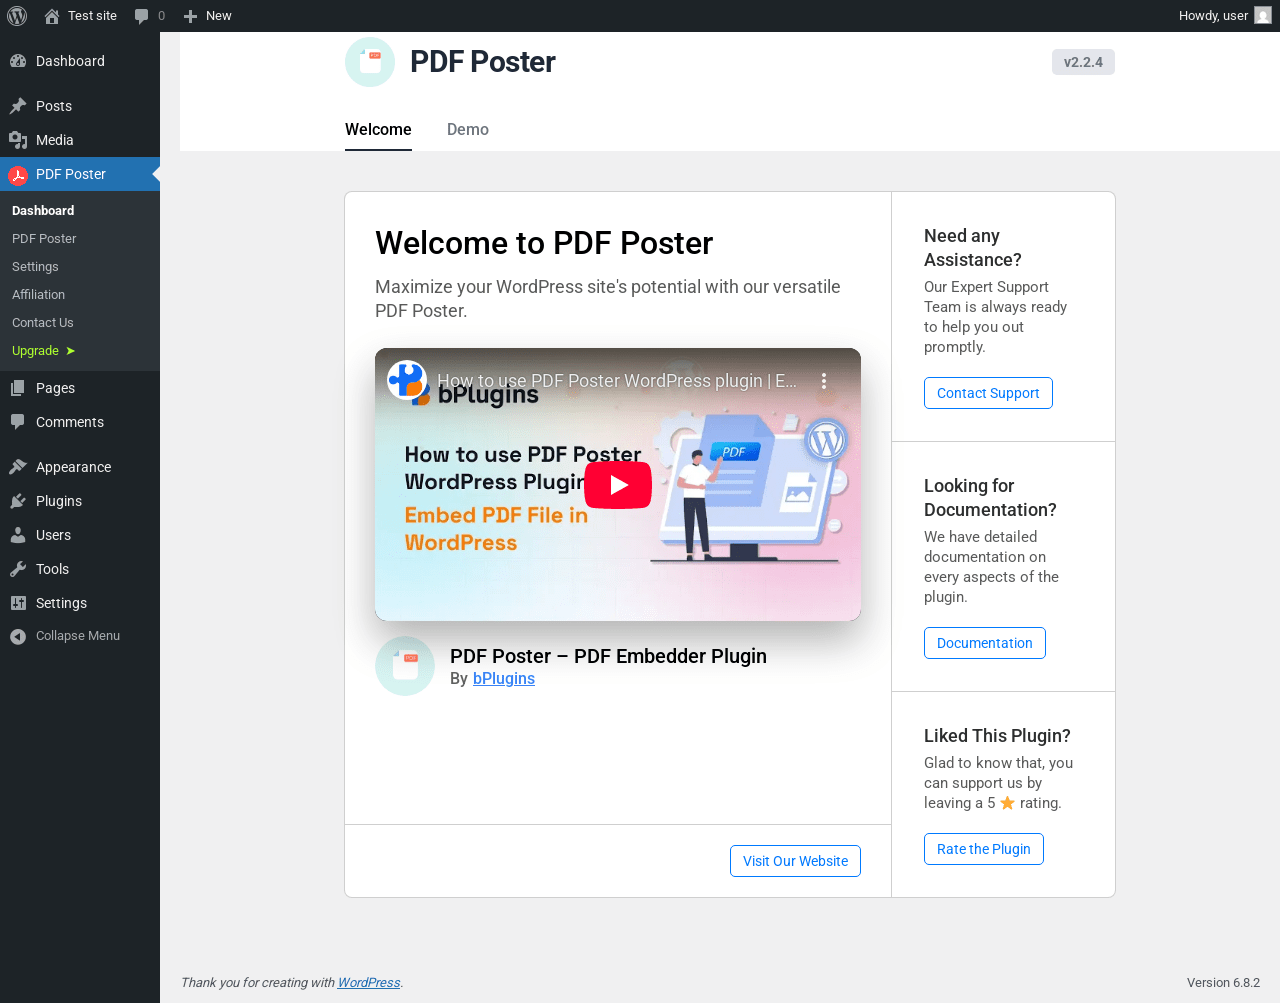Click the Comments icon in the sidebar
The width and height of the screenshot is (1280, 1003).
18,422
